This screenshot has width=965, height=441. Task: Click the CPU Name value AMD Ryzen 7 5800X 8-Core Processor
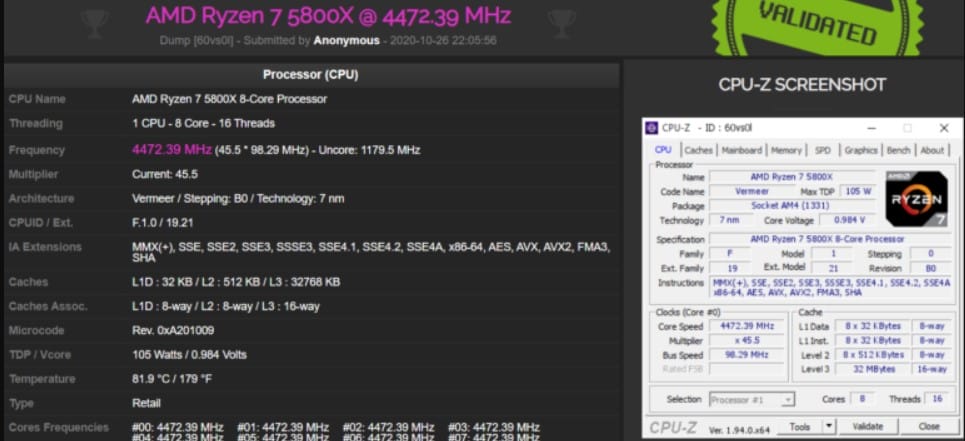(230, 99)
